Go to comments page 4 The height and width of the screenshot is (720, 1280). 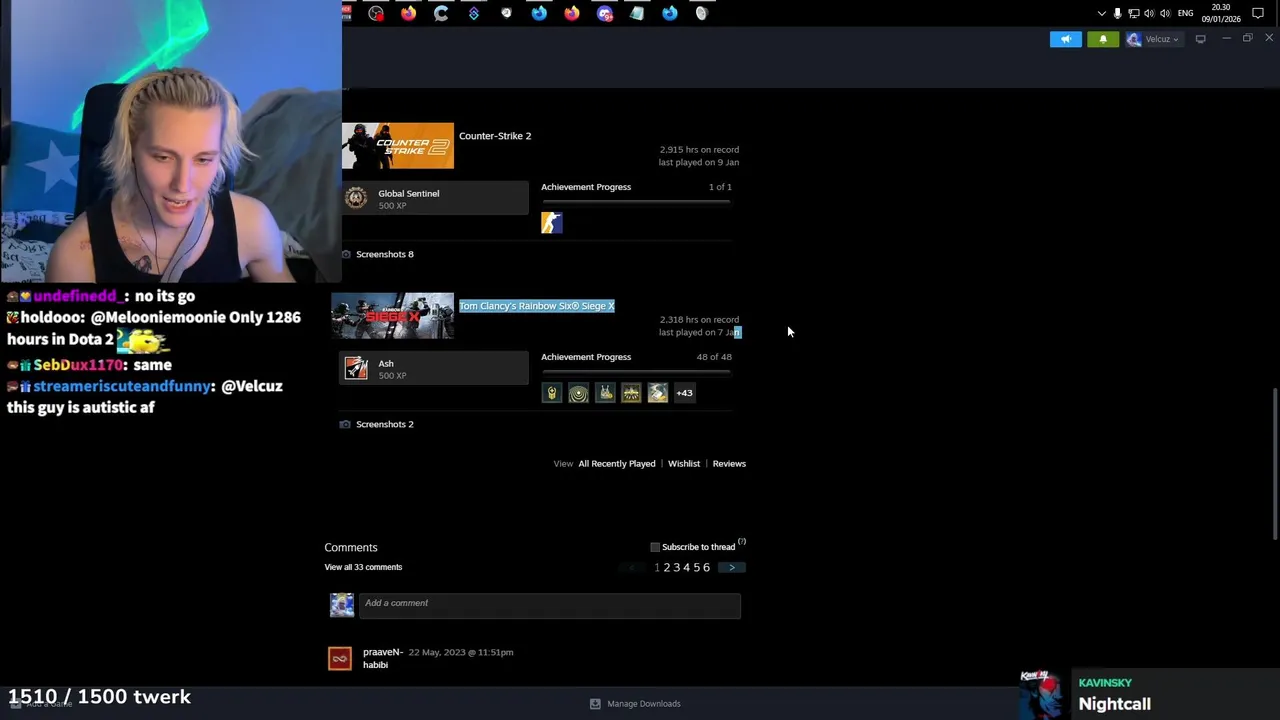687,568
